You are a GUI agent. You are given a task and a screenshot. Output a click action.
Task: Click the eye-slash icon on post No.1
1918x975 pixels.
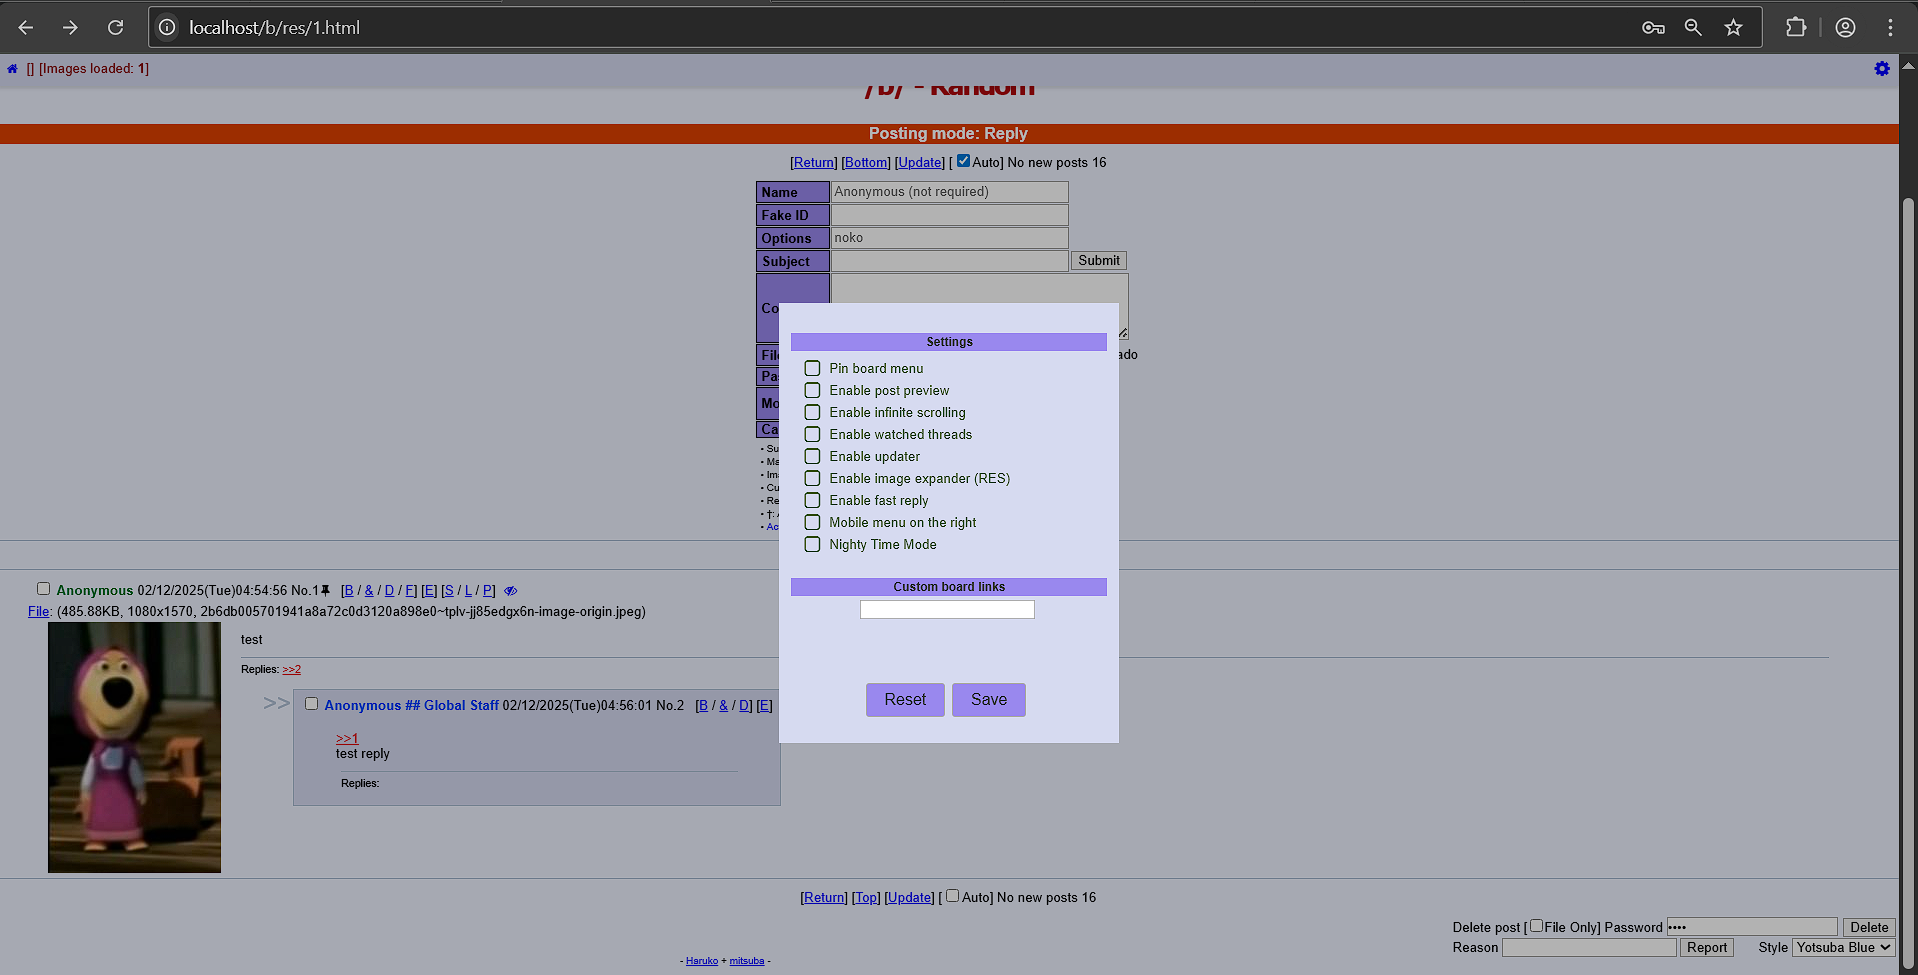pos(510,591)
